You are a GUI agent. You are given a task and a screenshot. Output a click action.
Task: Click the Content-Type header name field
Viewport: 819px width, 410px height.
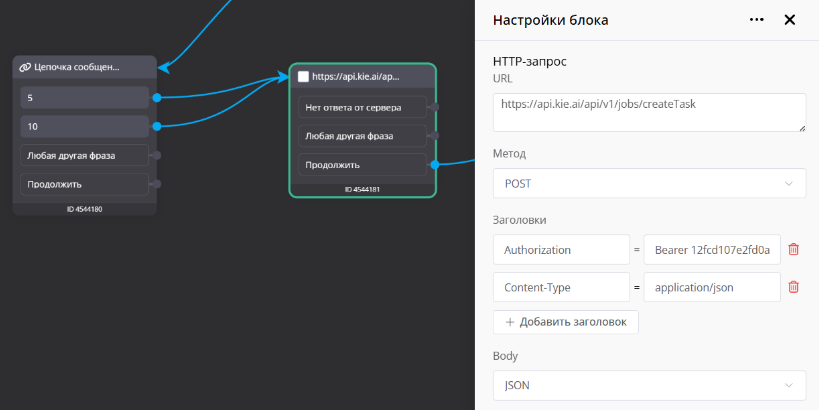click(x=561, y=287)
